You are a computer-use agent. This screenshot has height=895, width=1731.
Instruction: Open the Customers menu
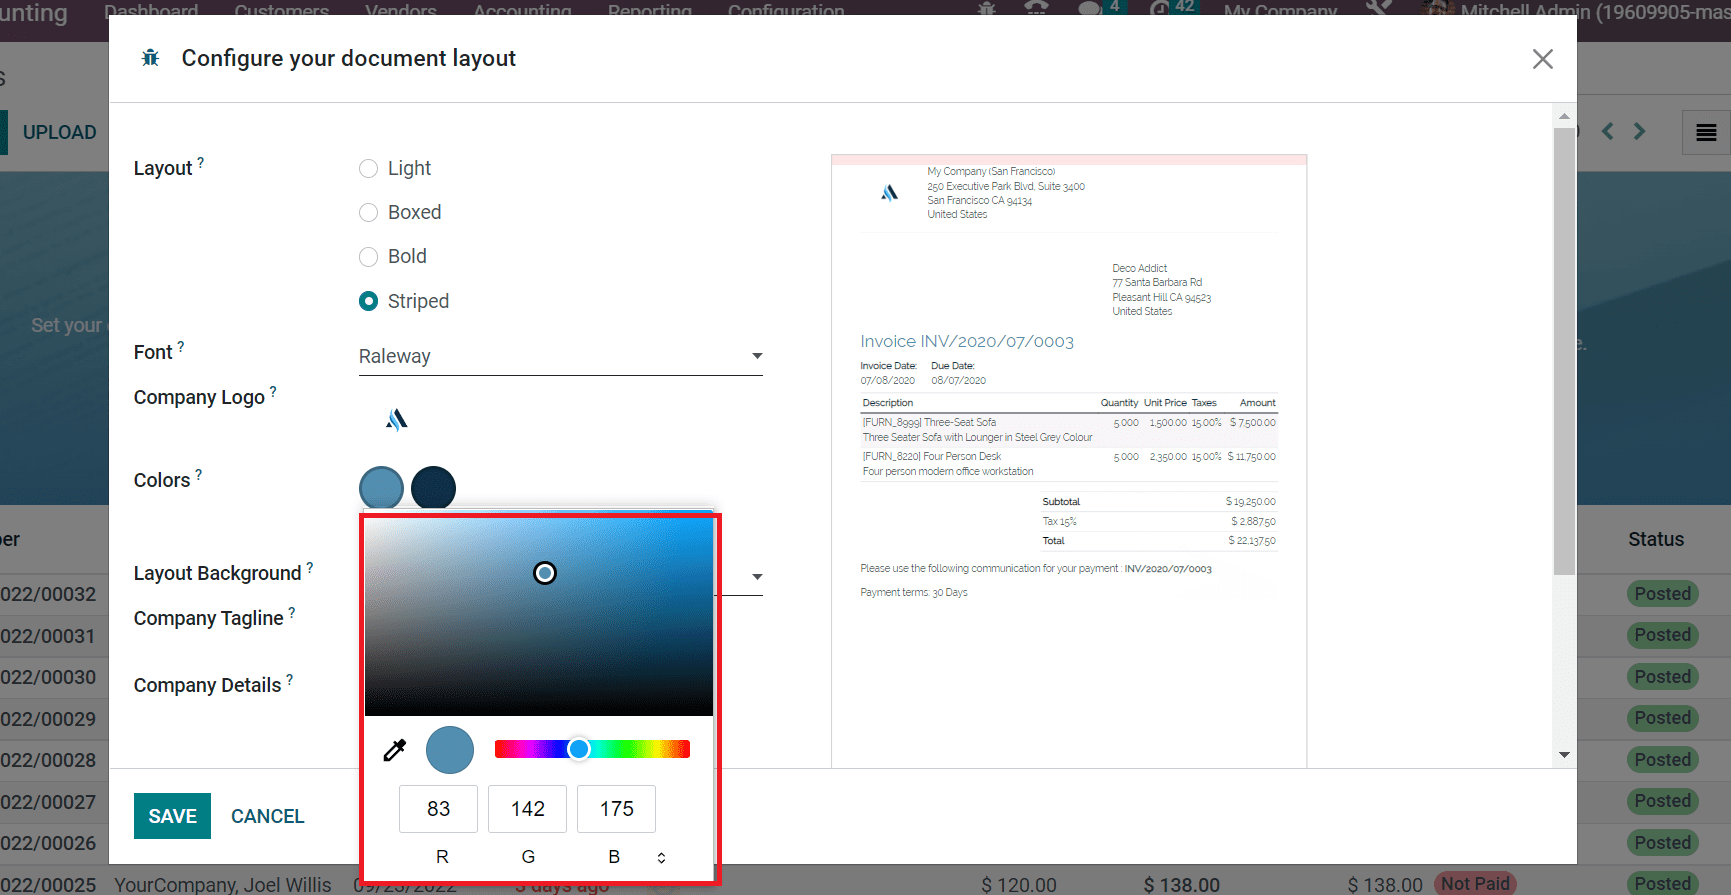point(282,11)
